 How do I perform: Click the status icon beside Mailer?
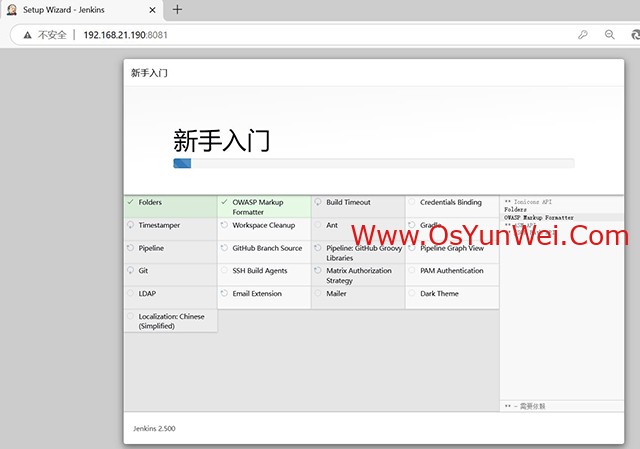318,293
